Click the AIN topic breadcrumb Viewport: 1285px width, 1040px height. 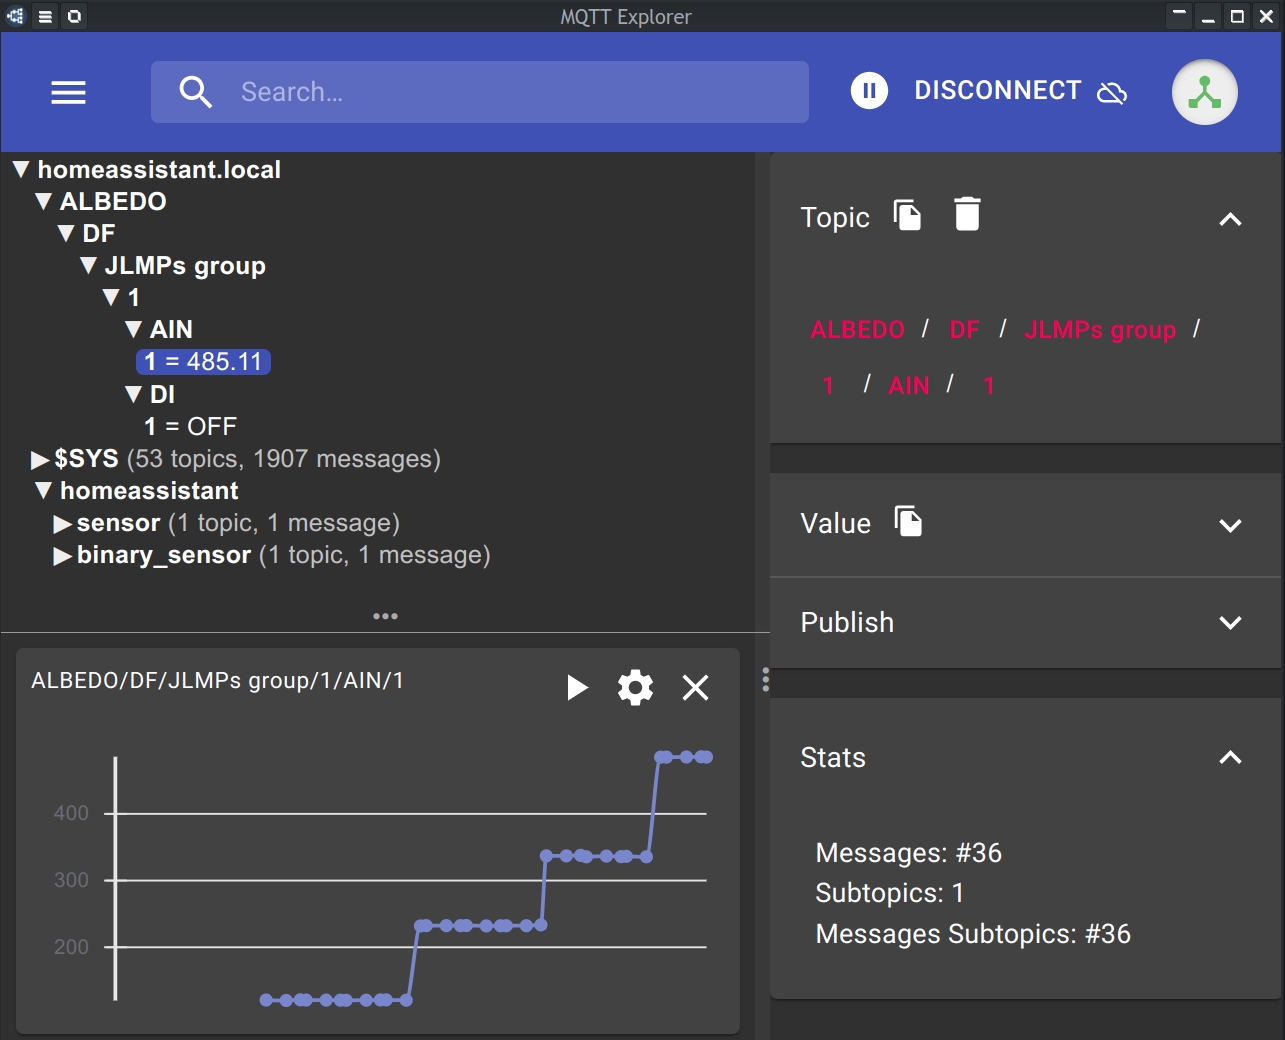[909, 386]
